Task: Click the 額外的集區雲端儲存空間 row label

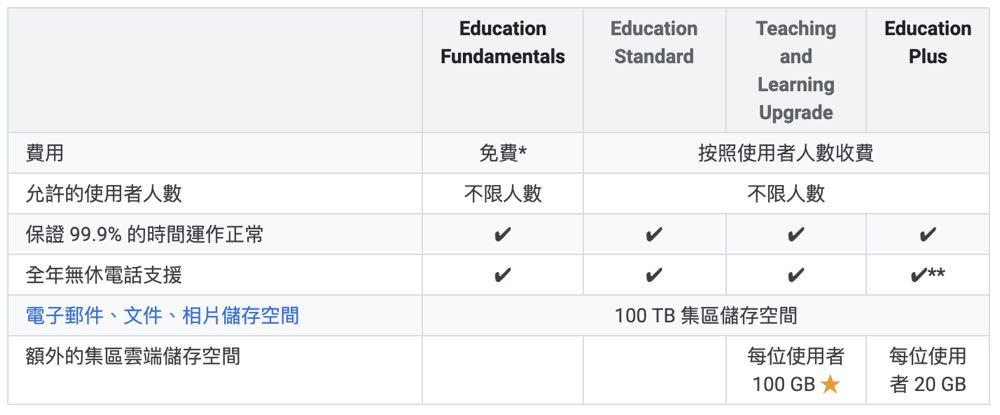Action: click(x=133, y=356)
